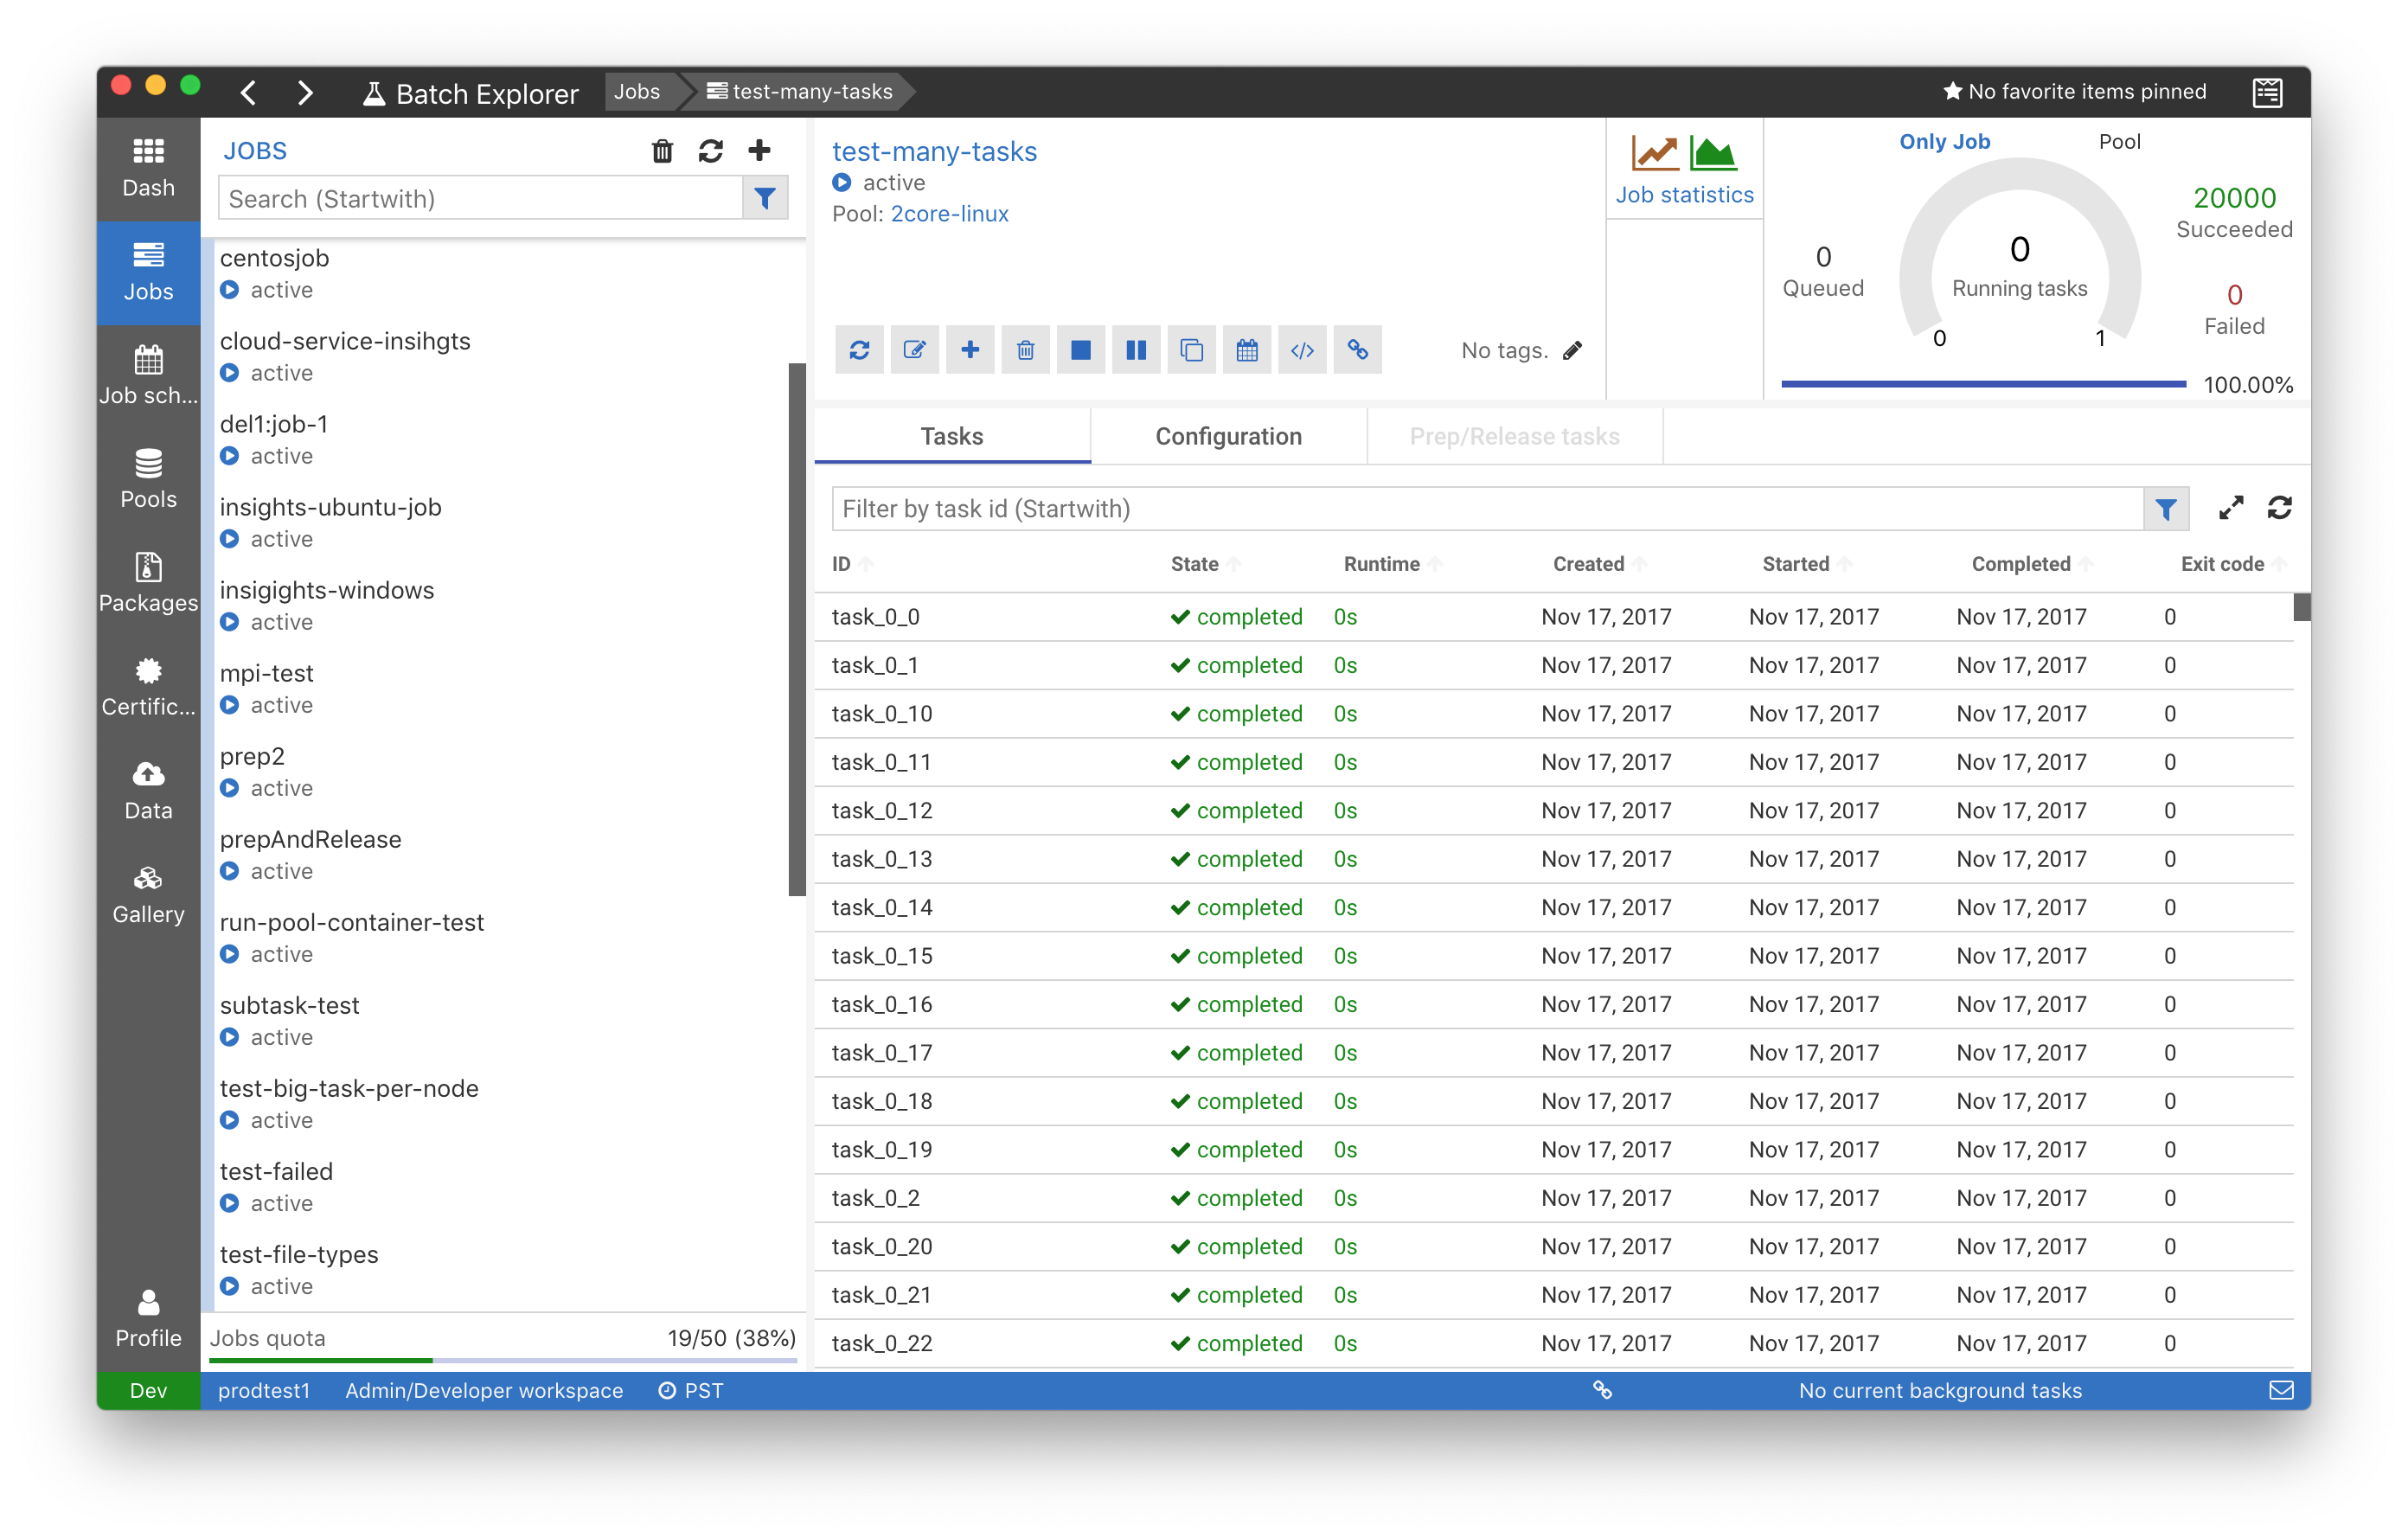Expand task list to full screen
This screenshot has width=2408, height=1538.
[x=2230, y=508]
